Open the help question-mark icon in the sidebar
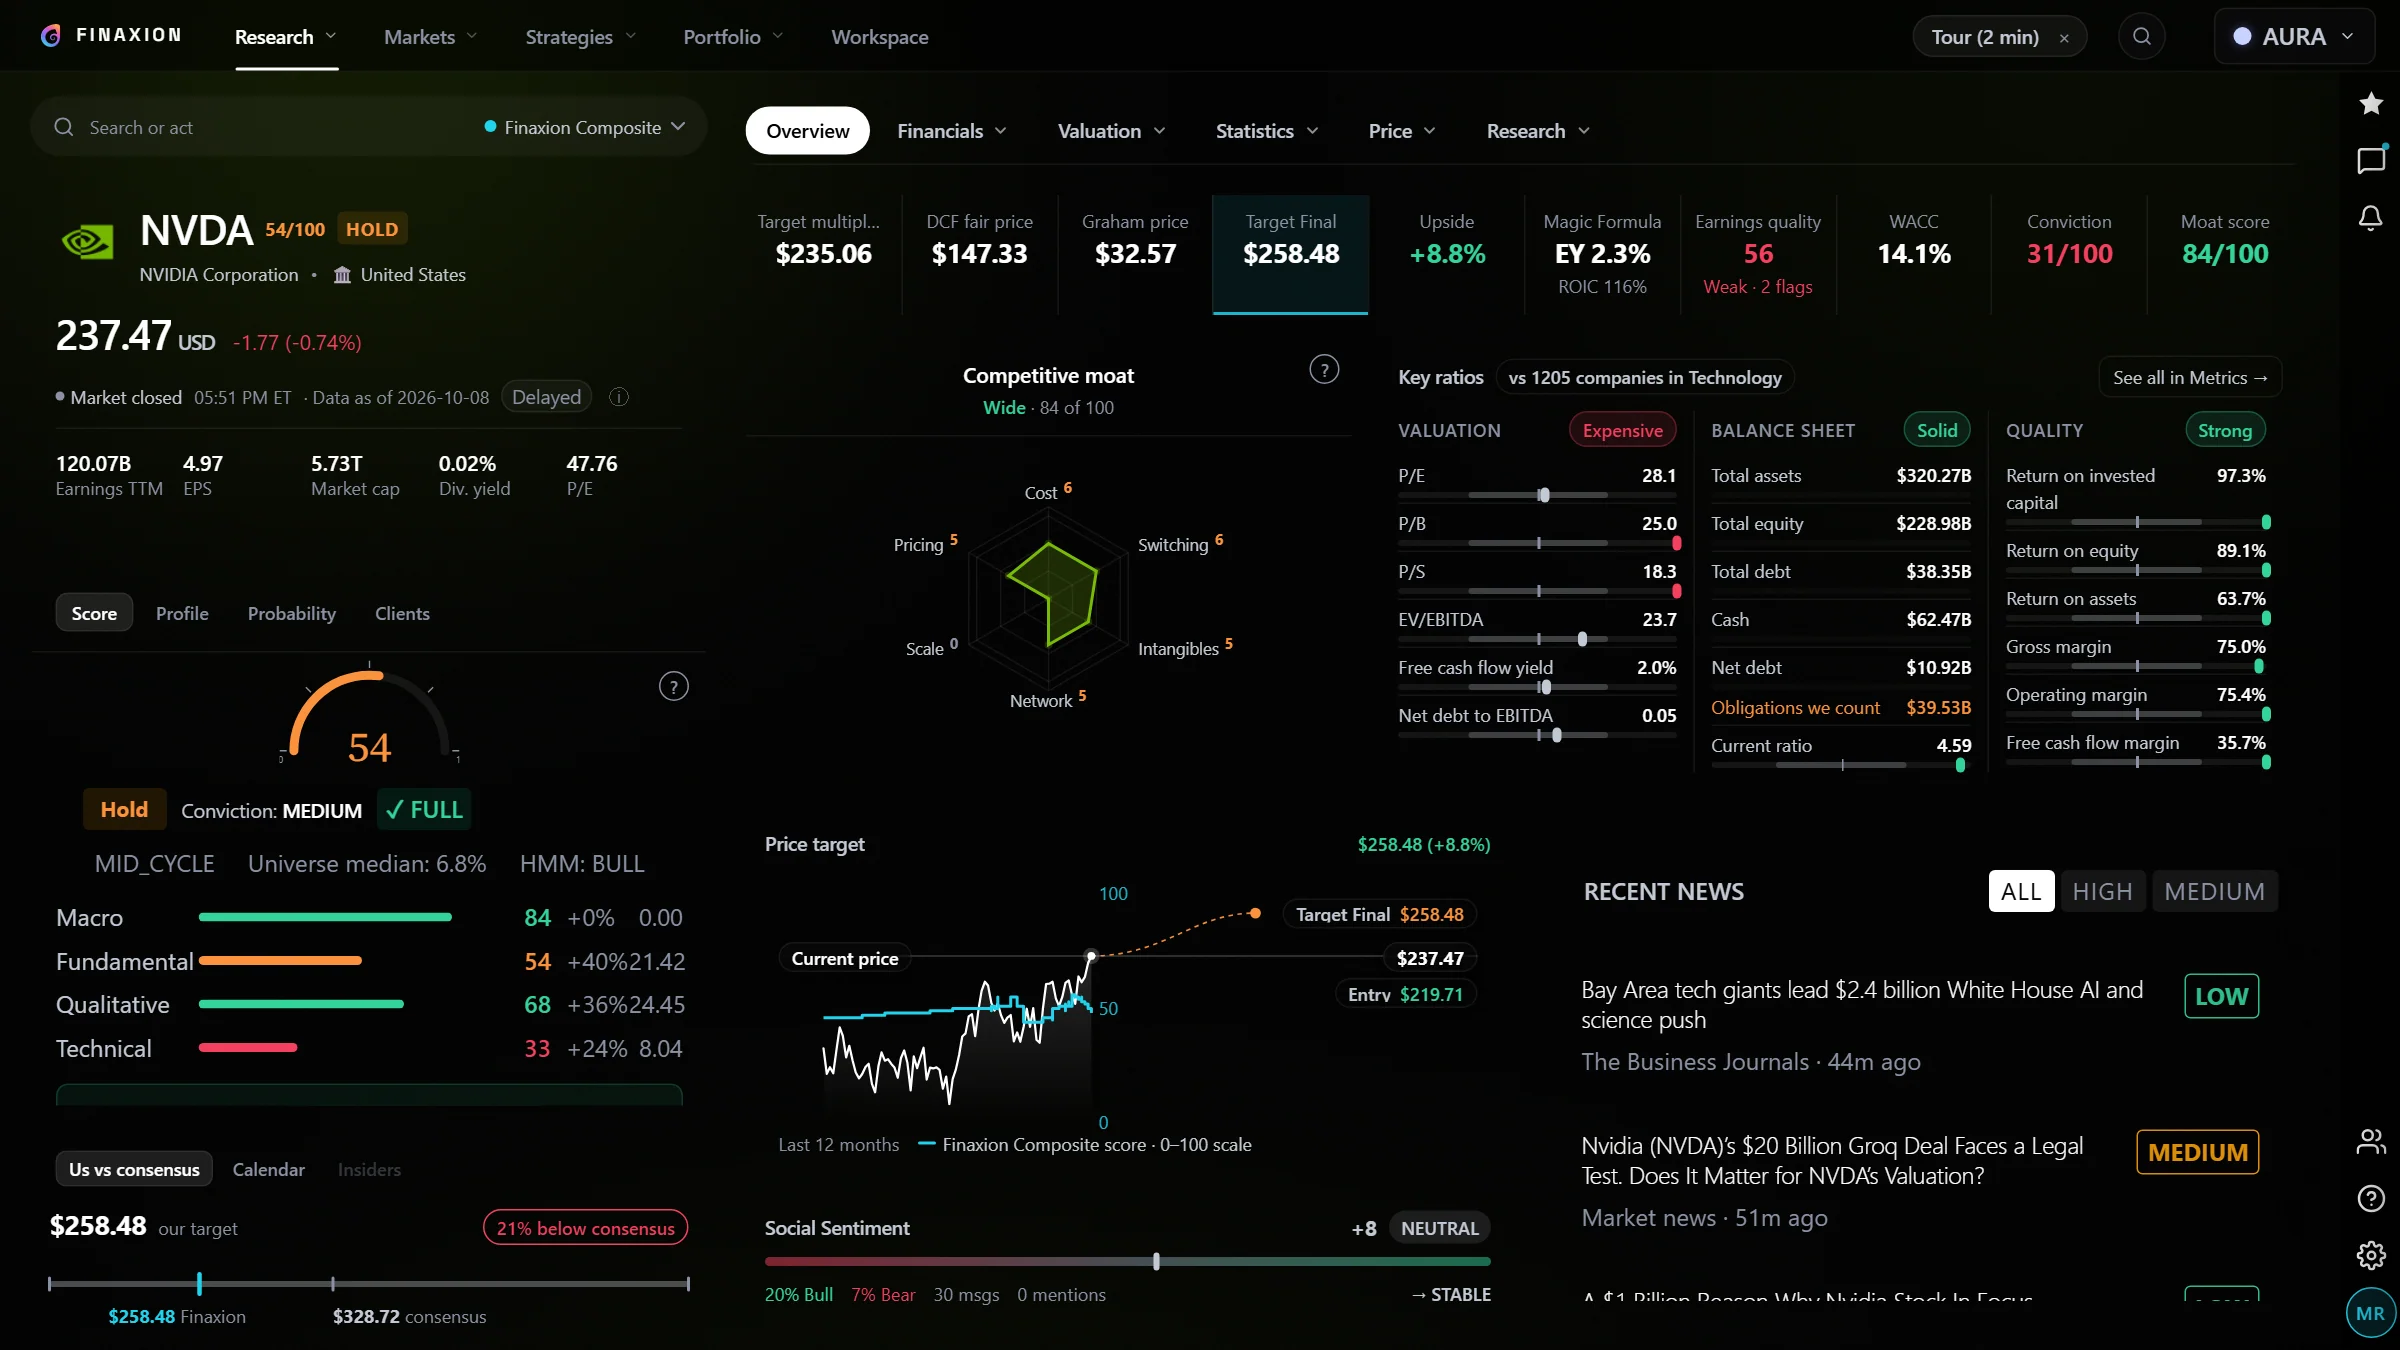Image resolution: width=2400 pixels, height=1350 pixels. 2370,1198
